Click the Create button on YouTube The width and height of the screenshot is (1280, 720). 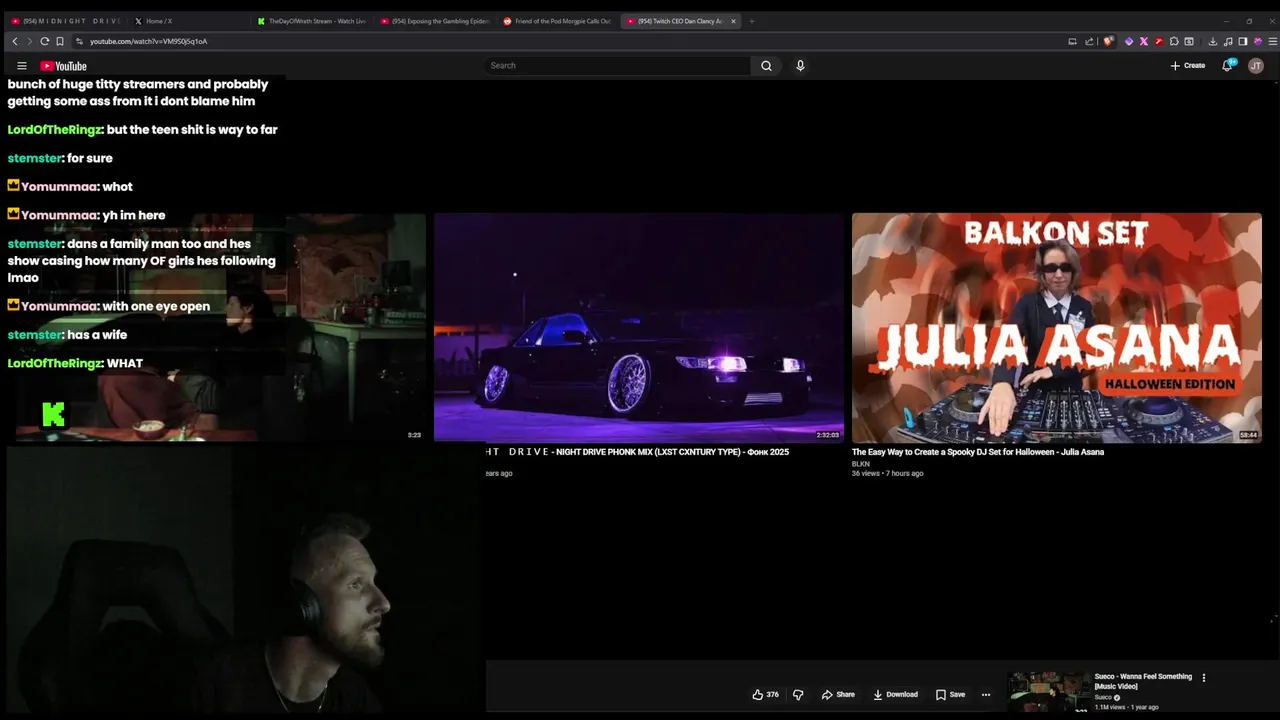click(1188, 66)
